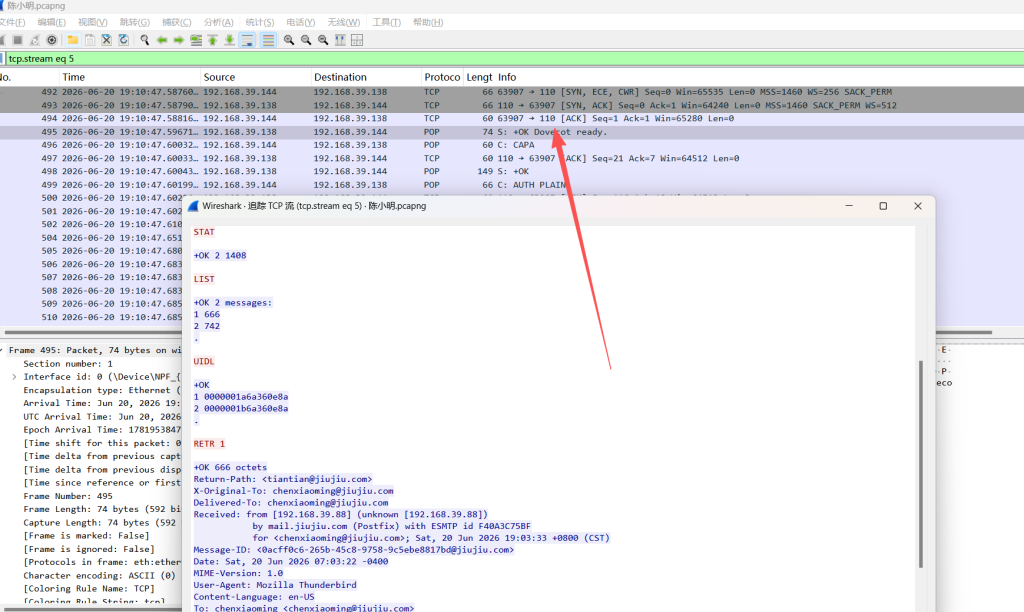Image resolution: width=1024 pixels, height=612 pixels.
Task: Reset text to normal size icon
Action: click(x=323, y=40)
